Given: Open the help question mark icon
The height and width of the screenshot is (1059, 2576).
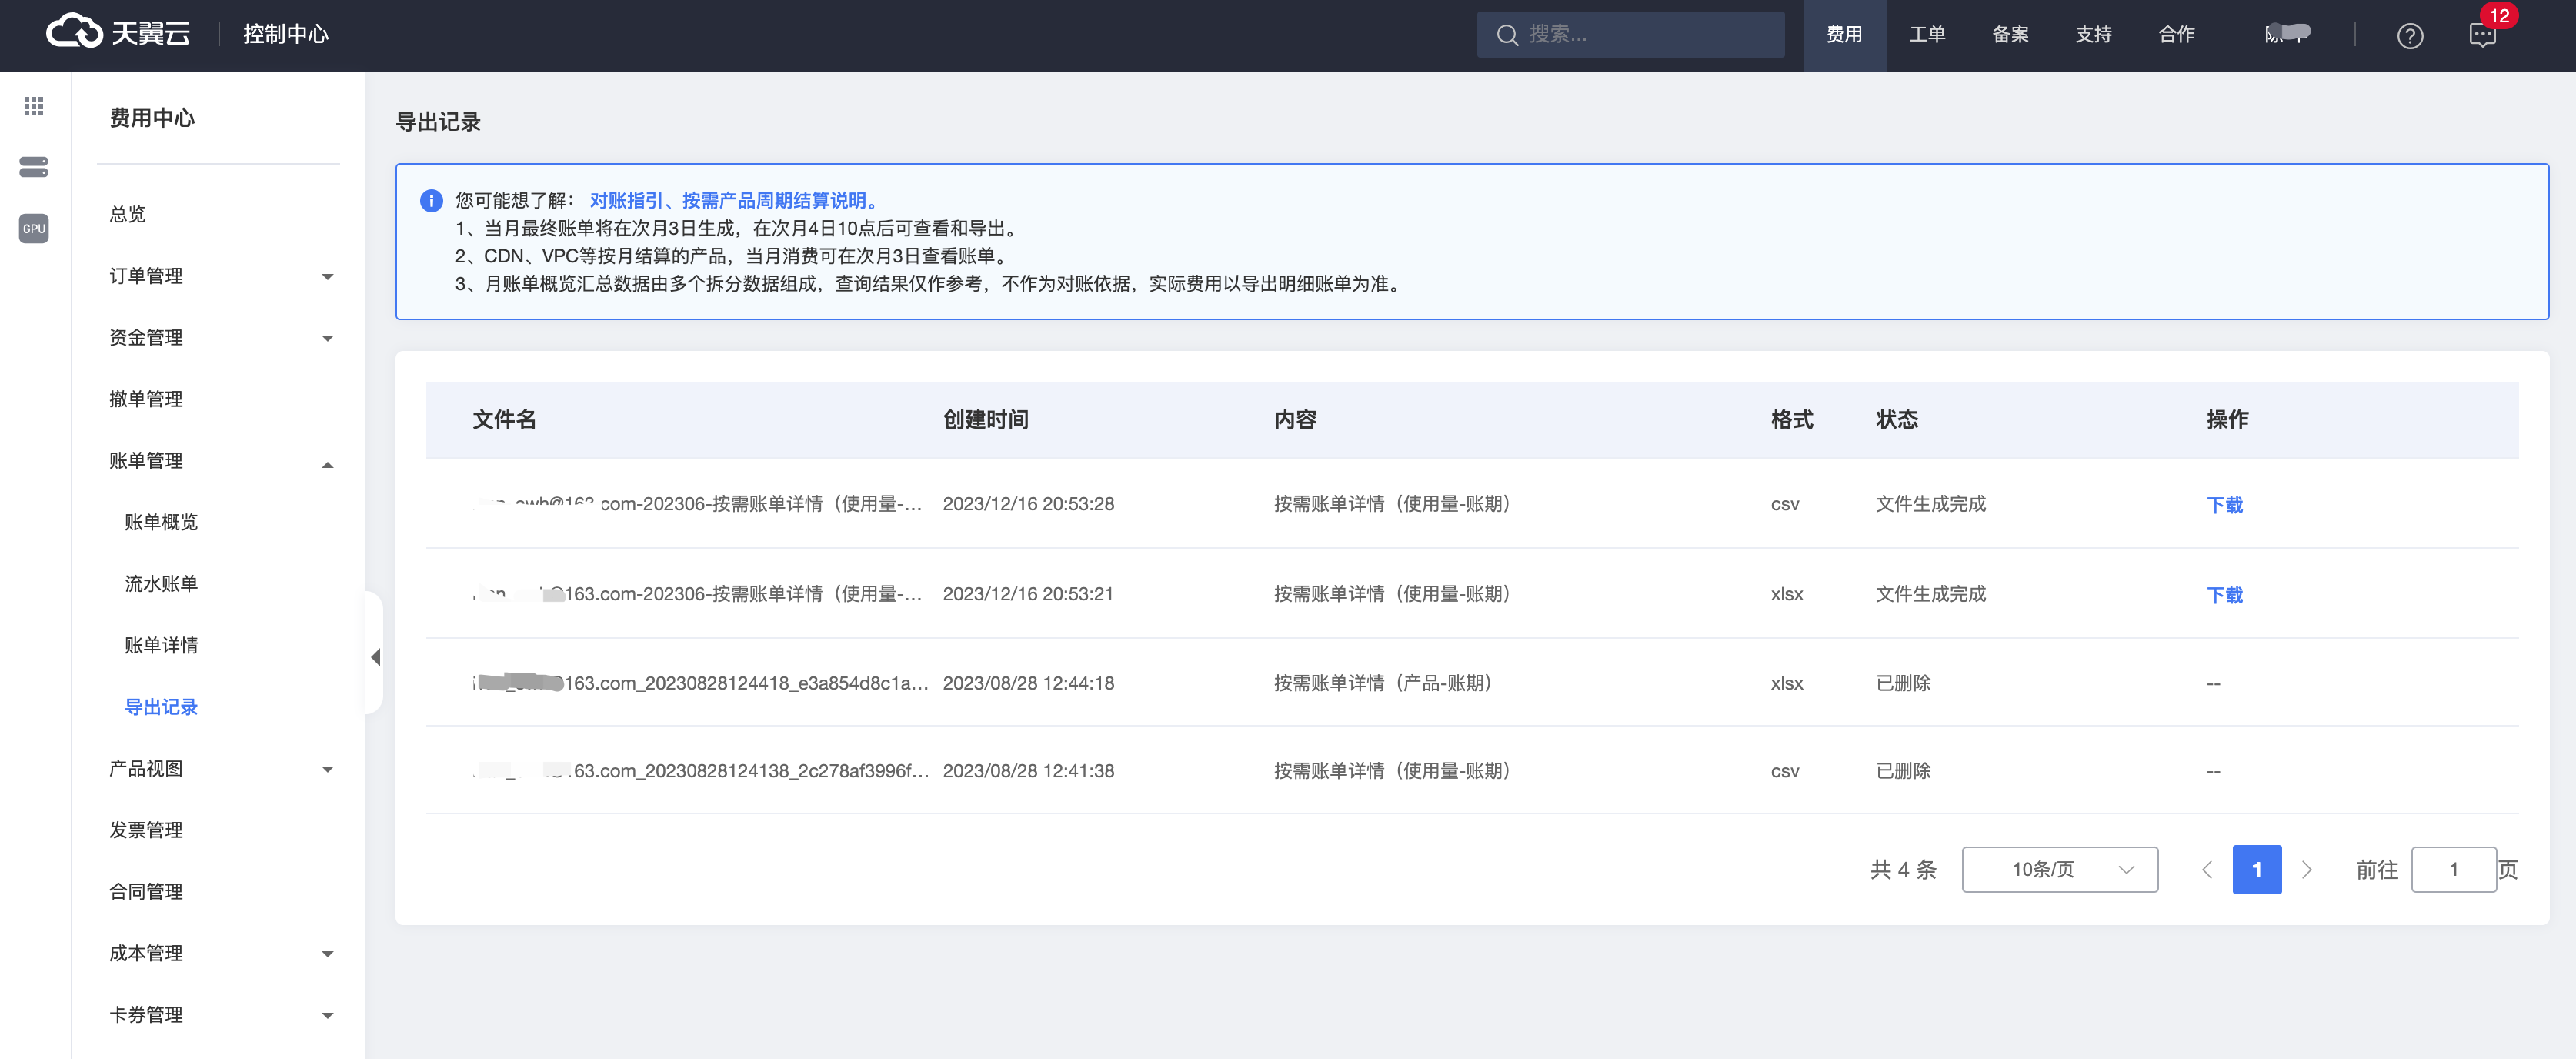Looking at the screenshot, I should [x=2409, y=36].
